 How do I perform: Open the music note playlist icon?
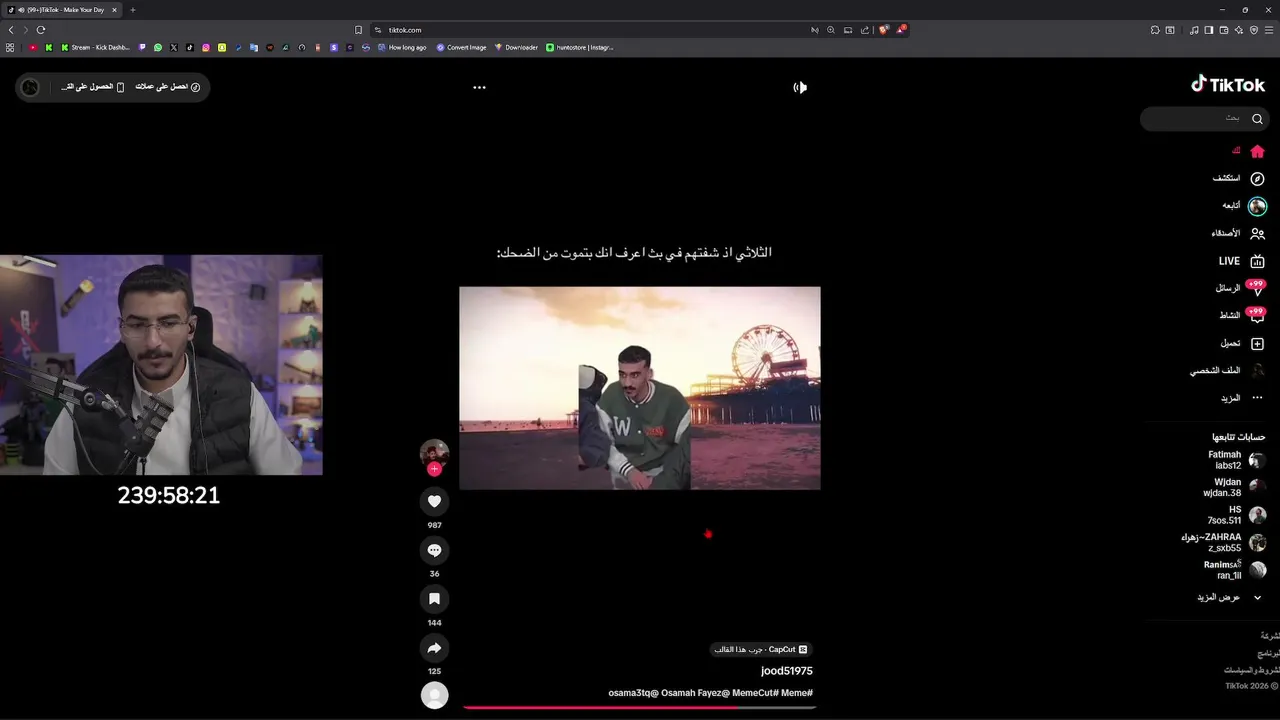pos(1194,30)
